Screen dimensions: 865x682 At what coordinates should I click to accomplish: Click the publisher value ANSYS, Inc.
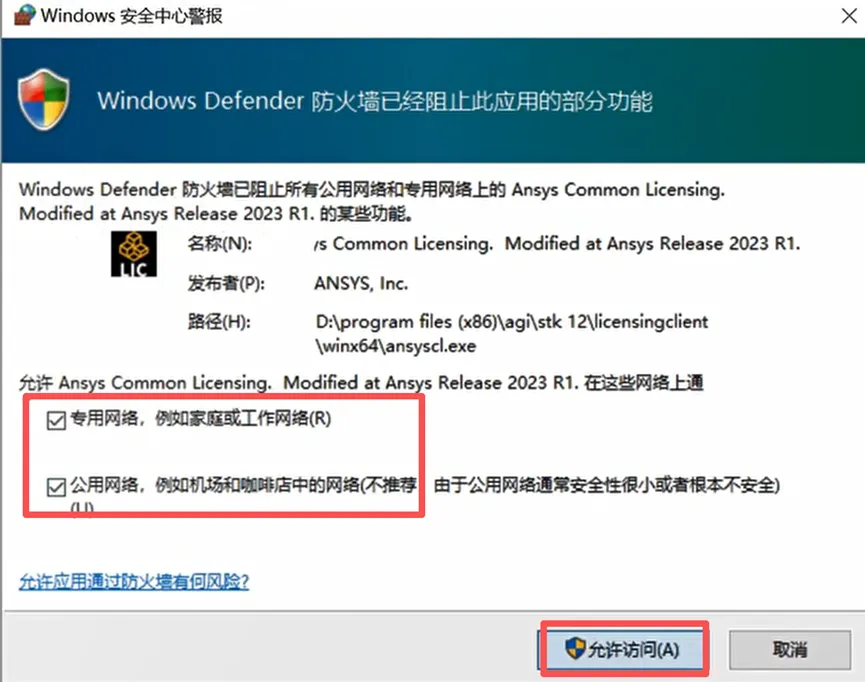tap(361, 284)
